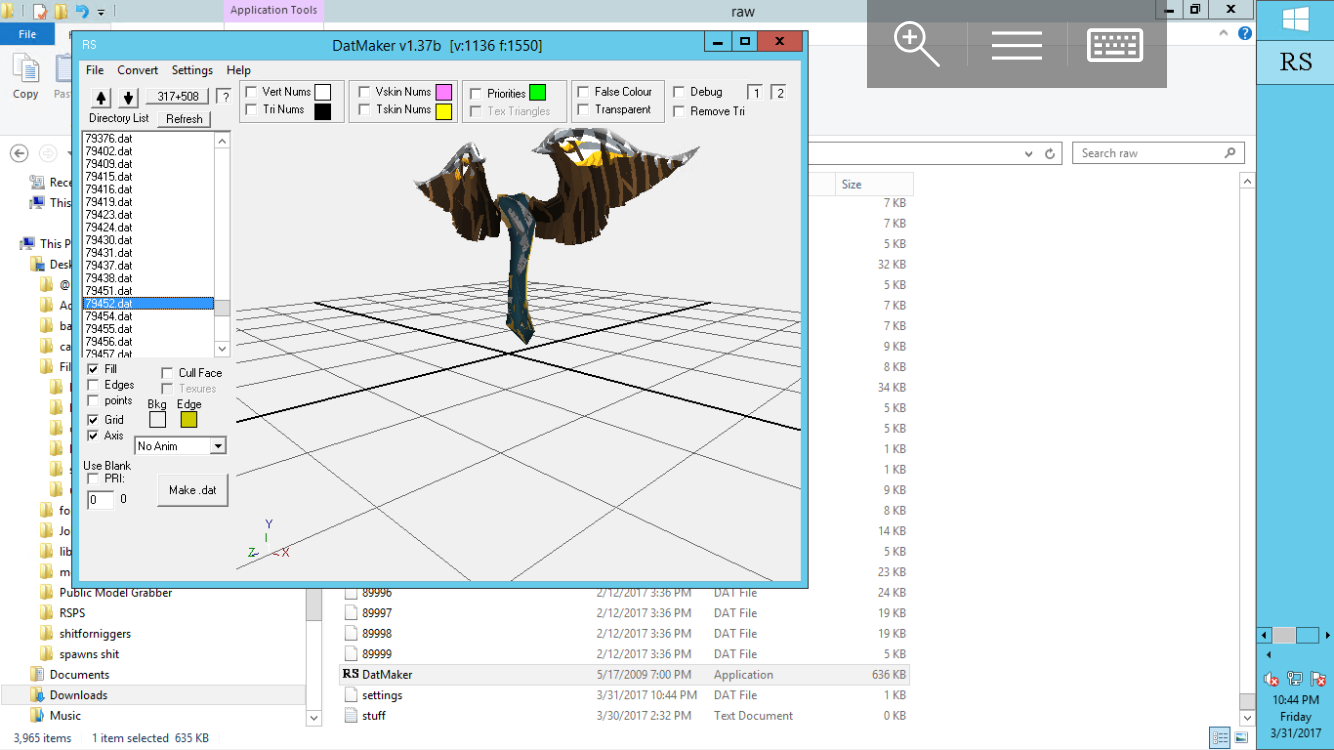The height and width of the screenshot is (750, 1334).
Task: Open the magnifier zoom overlay icon
Action: (917, 45)
